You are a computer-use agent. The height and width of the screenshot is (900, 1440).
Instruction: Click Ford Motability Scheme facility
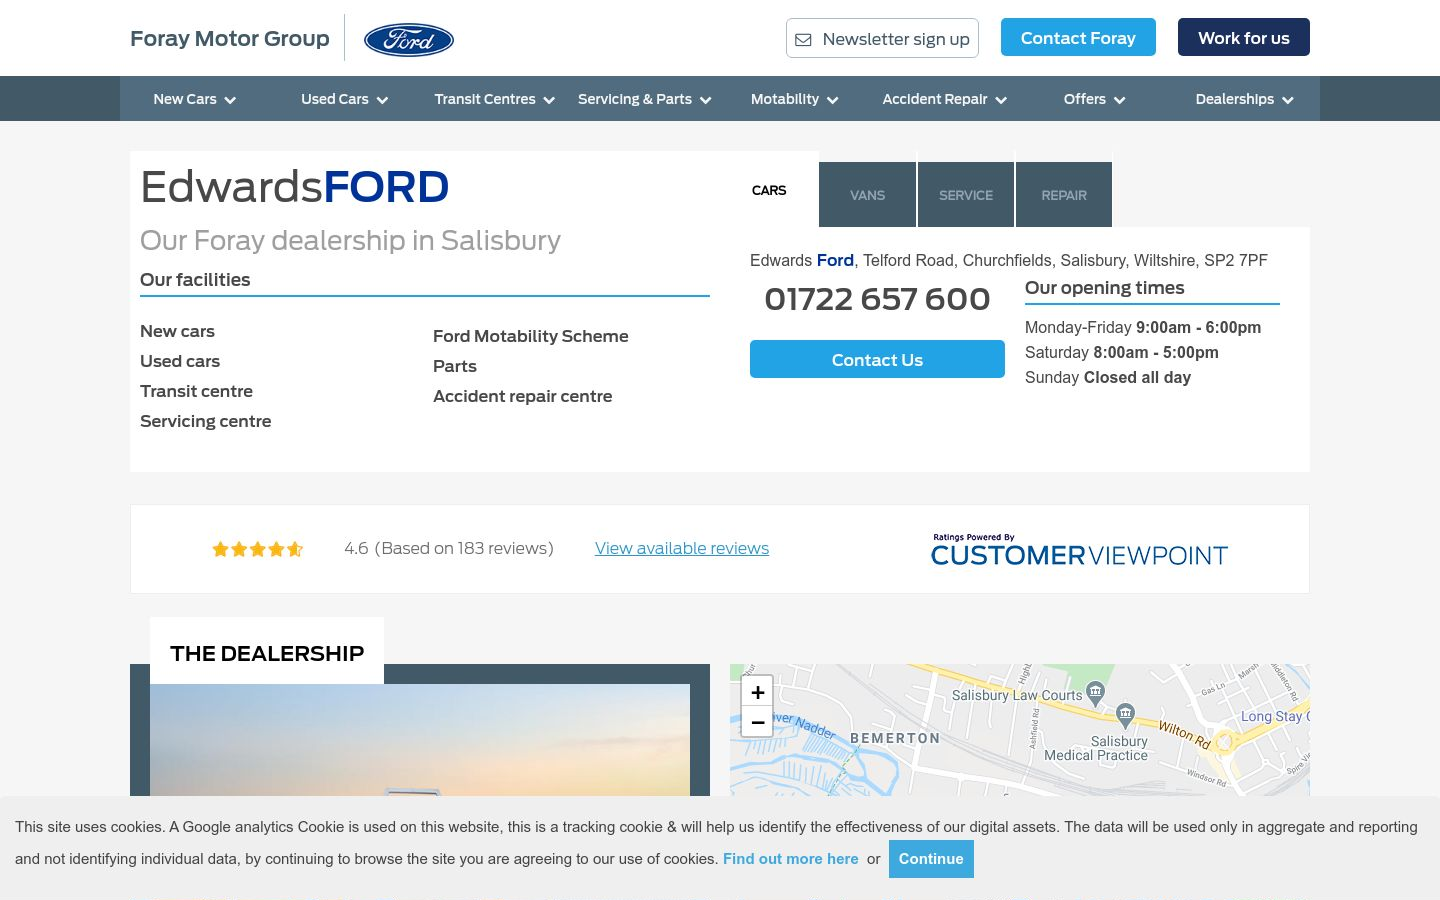pyautogui.click(x=531, y=336)
